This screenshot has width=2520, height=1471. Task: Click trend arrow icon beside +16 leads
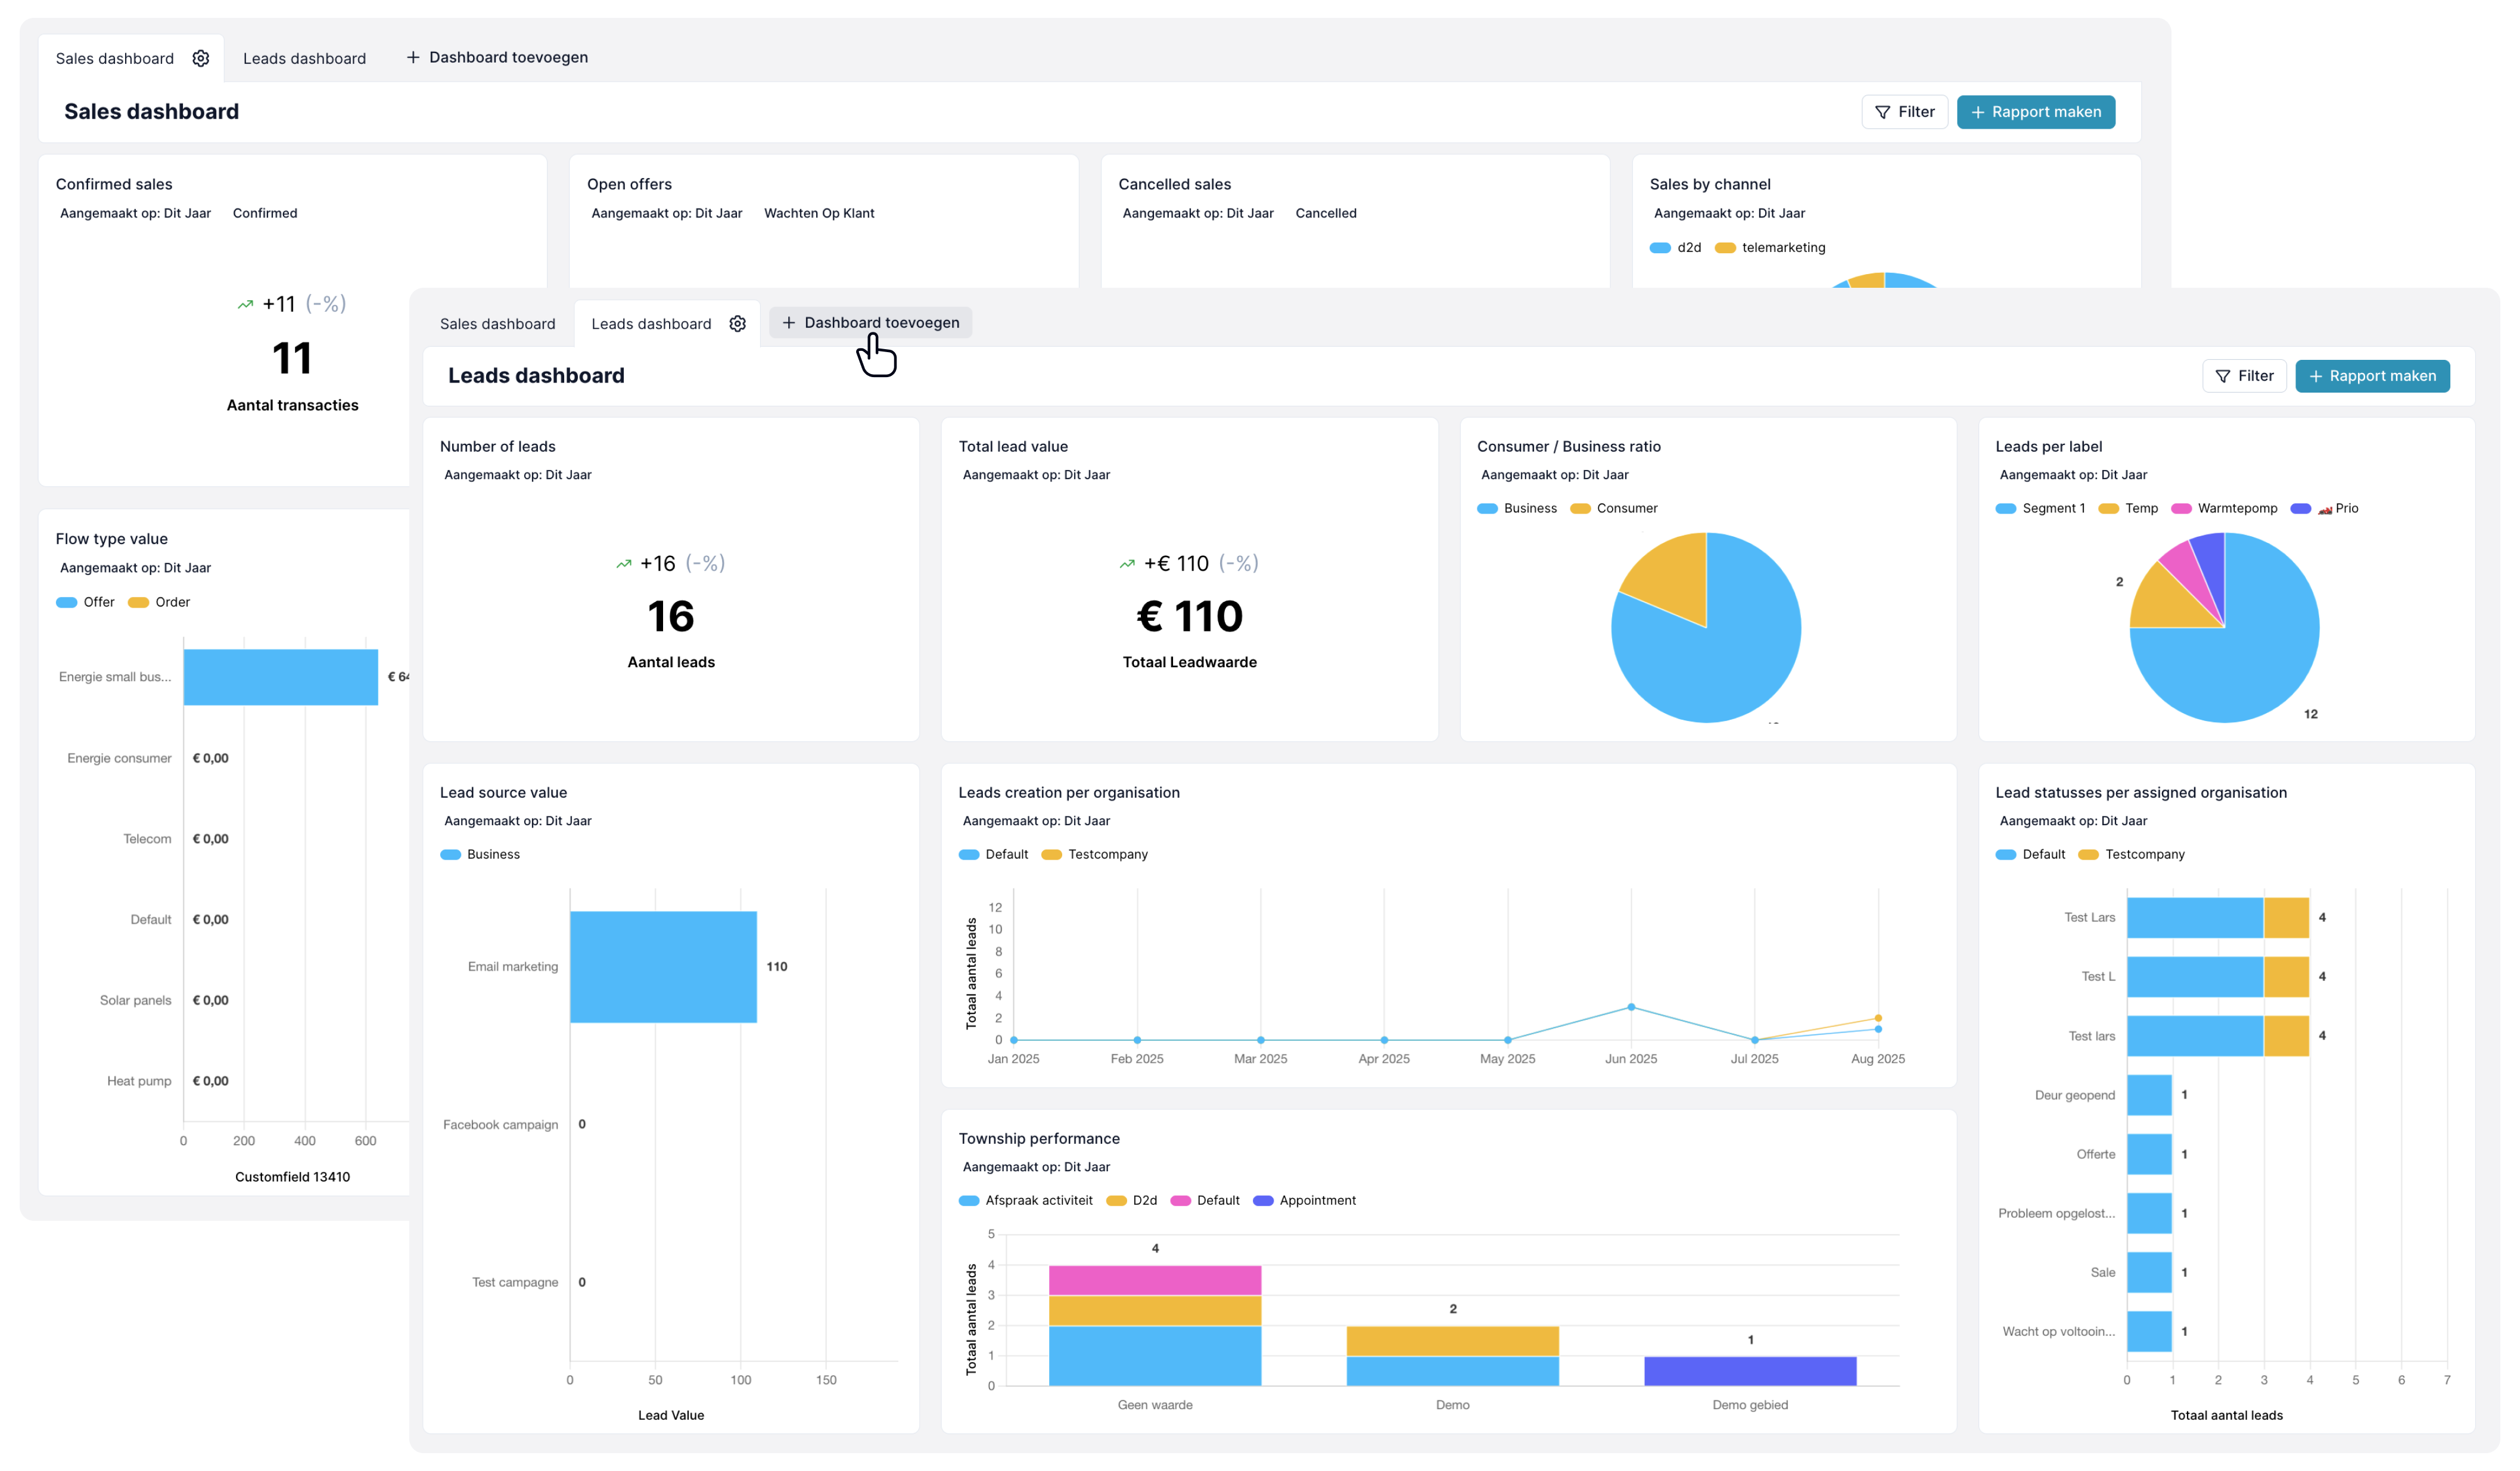[624, 564]
